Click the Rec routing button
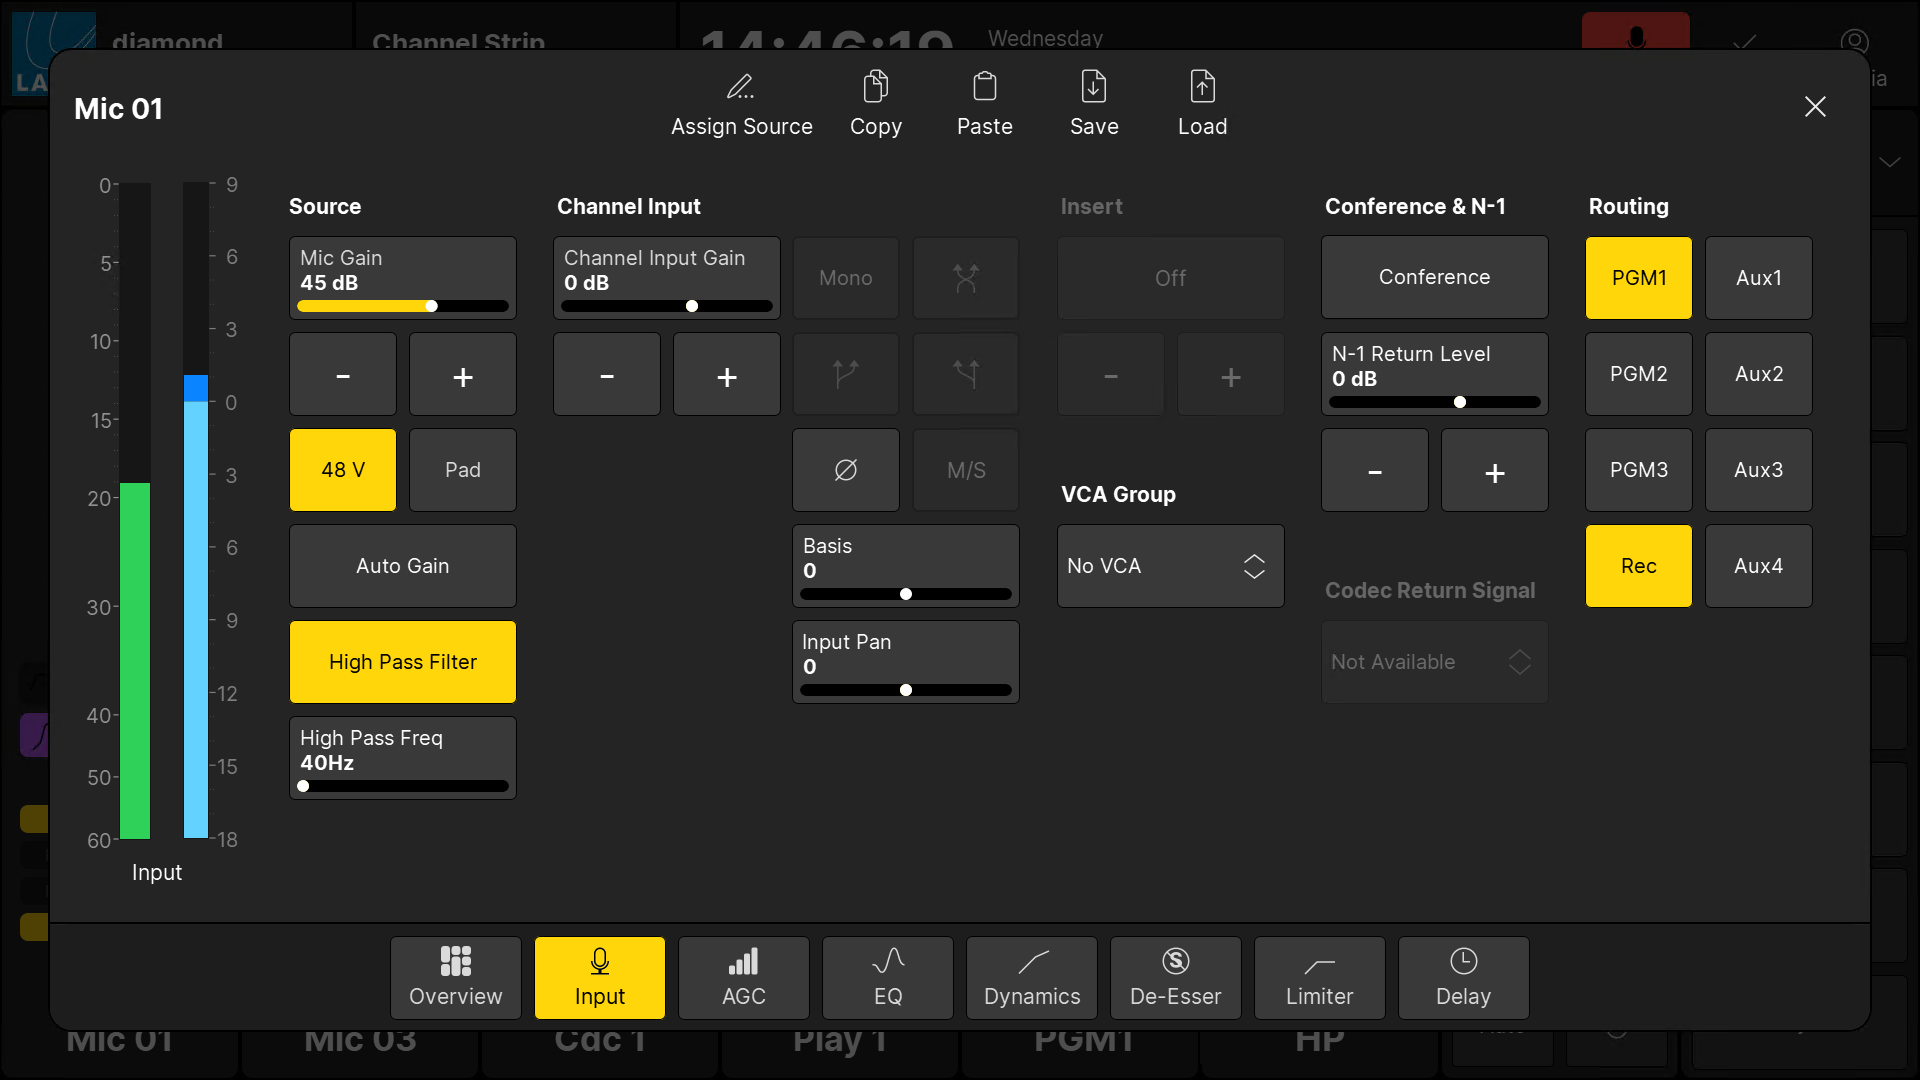The width and height of the screenshot is (1920, 1080). point(1639,566)
